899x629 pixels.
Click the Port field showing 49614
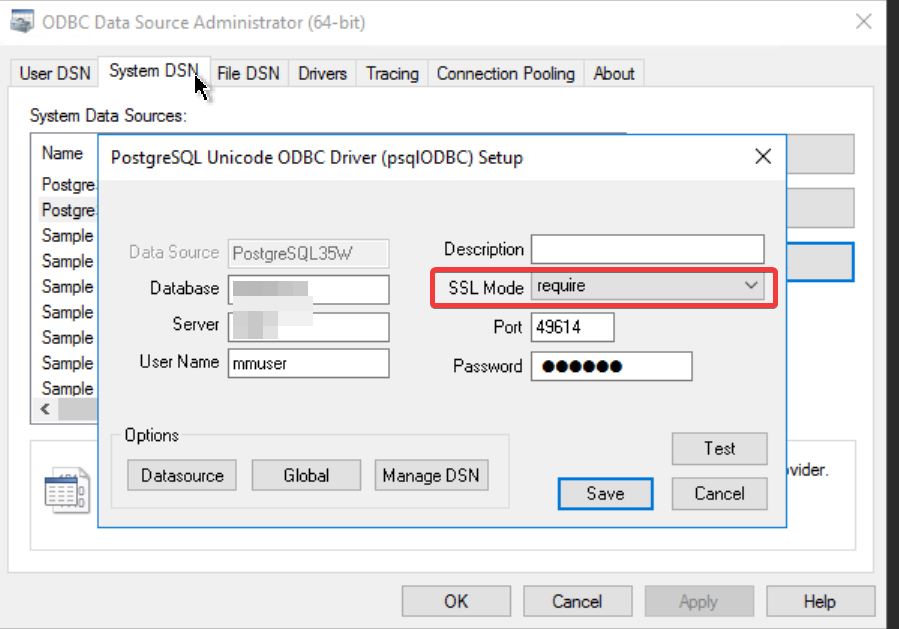pos(572,327)
